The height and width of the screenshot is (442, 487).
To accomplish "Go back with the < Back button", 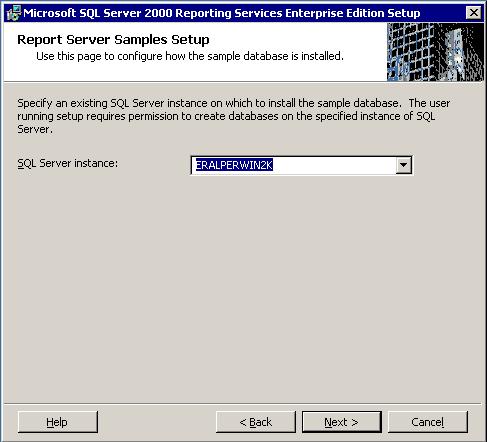I will (256, 422).
